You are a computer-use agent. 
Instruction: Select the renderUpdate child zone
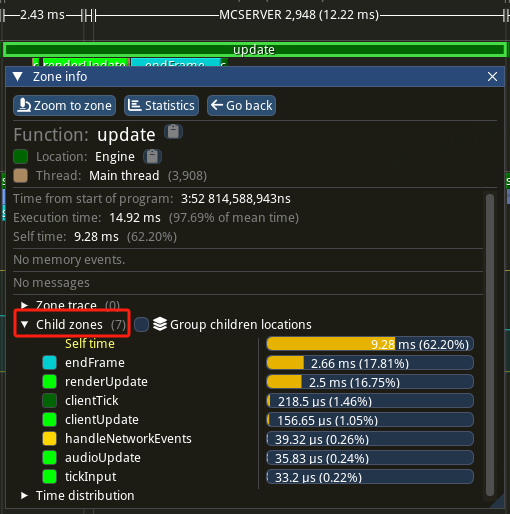tap(106, 382)
